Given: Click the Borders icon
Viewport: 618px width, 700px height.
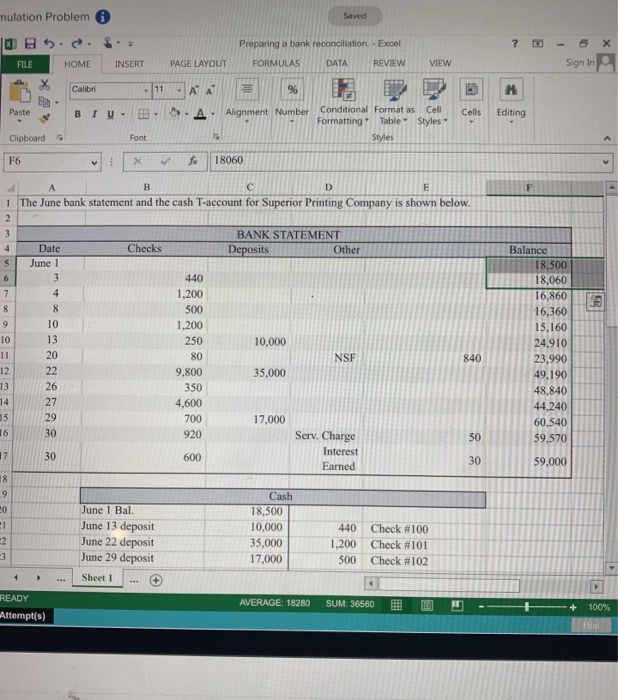Looking at the screenshot, I should pyautogui.click(x=143, y=114).
